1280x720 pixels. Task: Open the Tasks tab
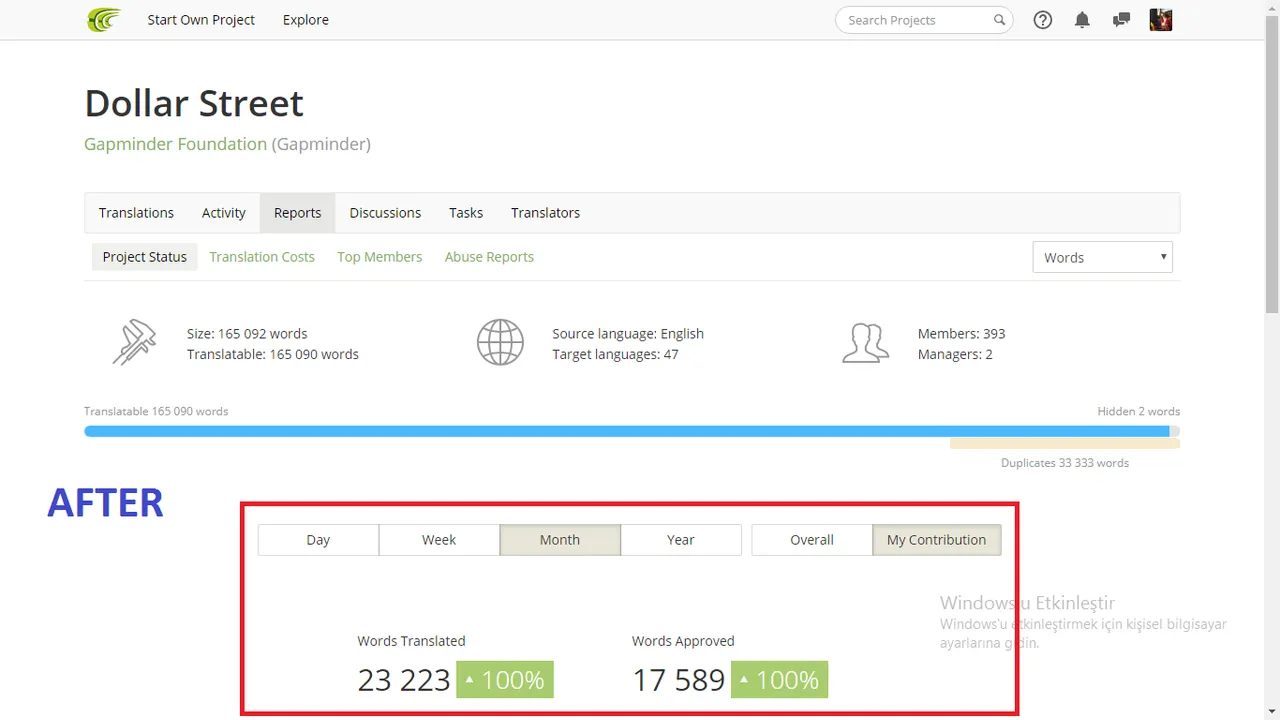pos(466,213)
